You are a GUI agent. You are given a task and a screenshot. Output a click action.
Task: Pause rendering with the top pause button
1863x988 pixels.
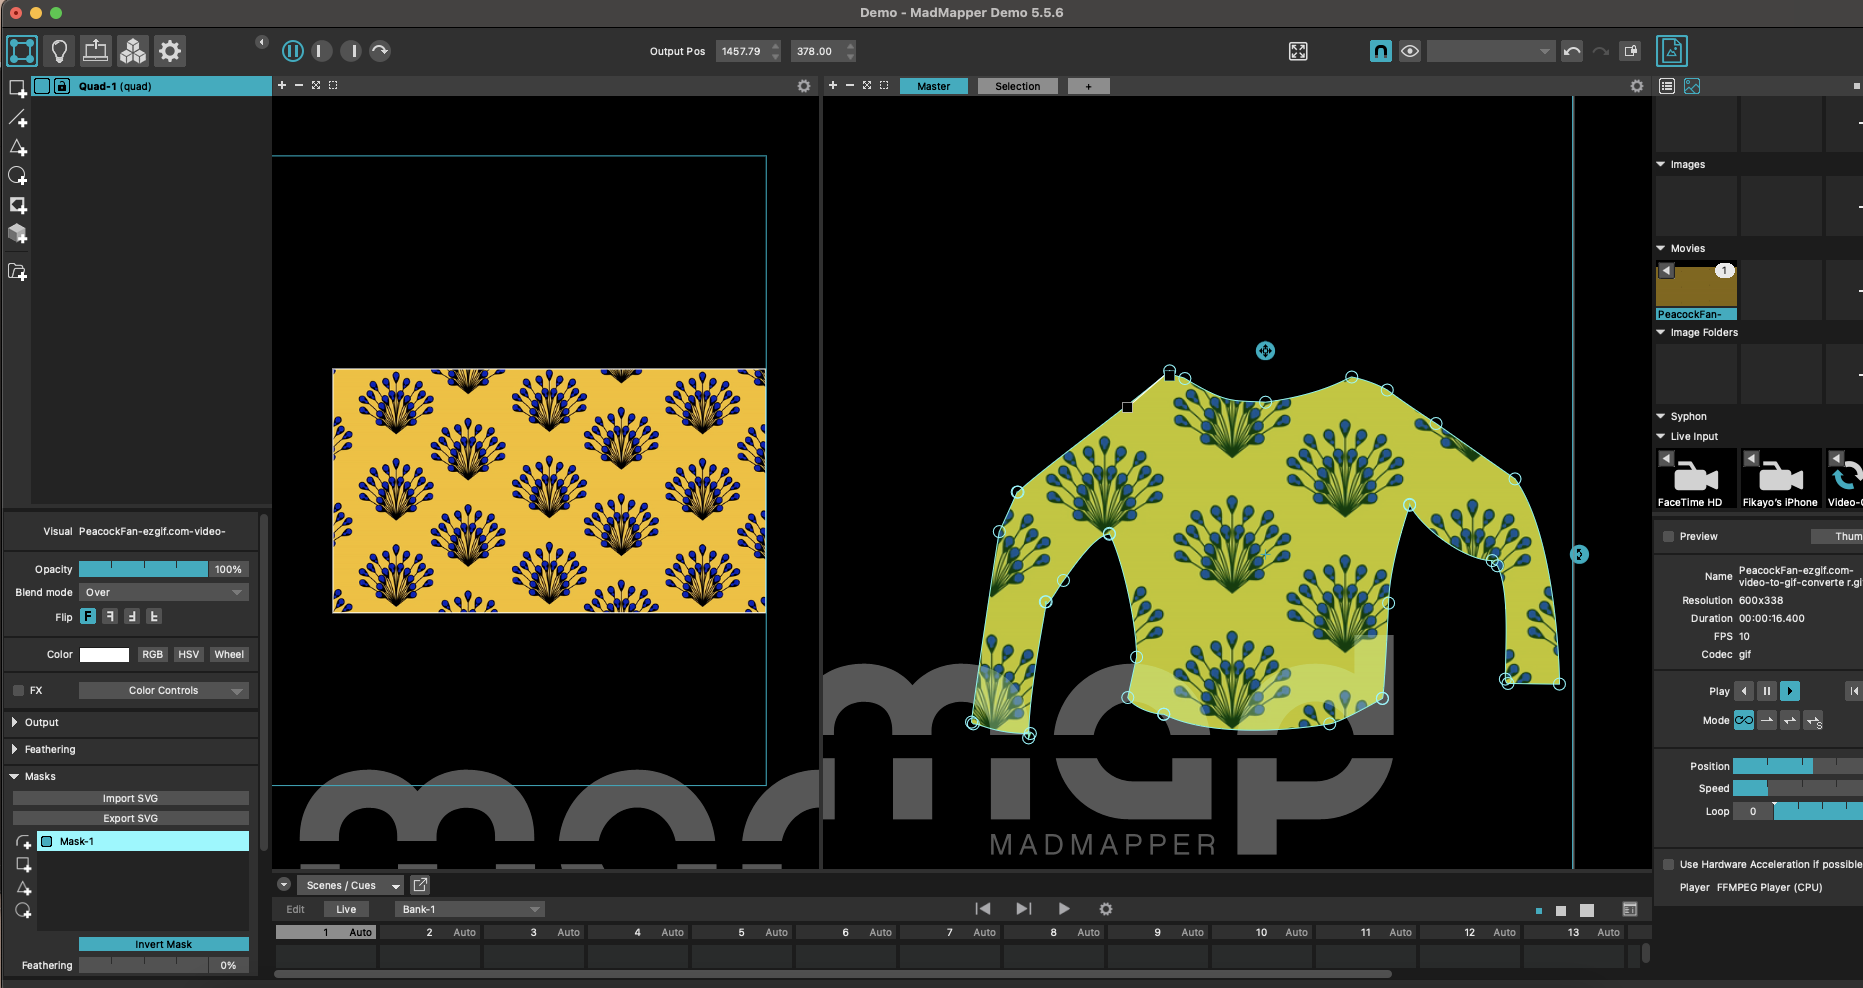[x=293, y=51]
